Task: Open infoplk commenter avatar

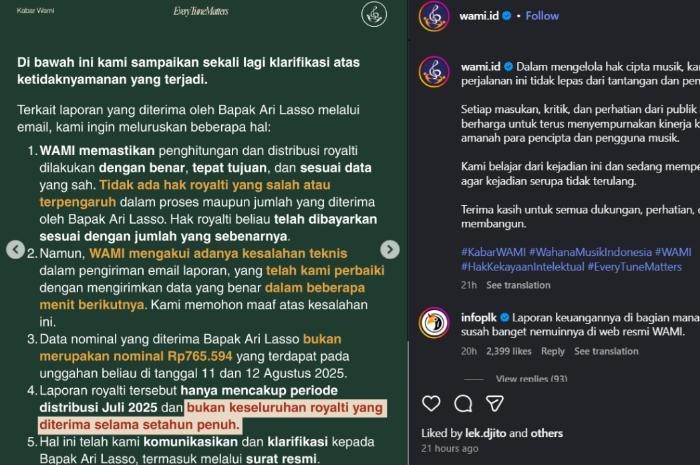Action: coord(434,323)
